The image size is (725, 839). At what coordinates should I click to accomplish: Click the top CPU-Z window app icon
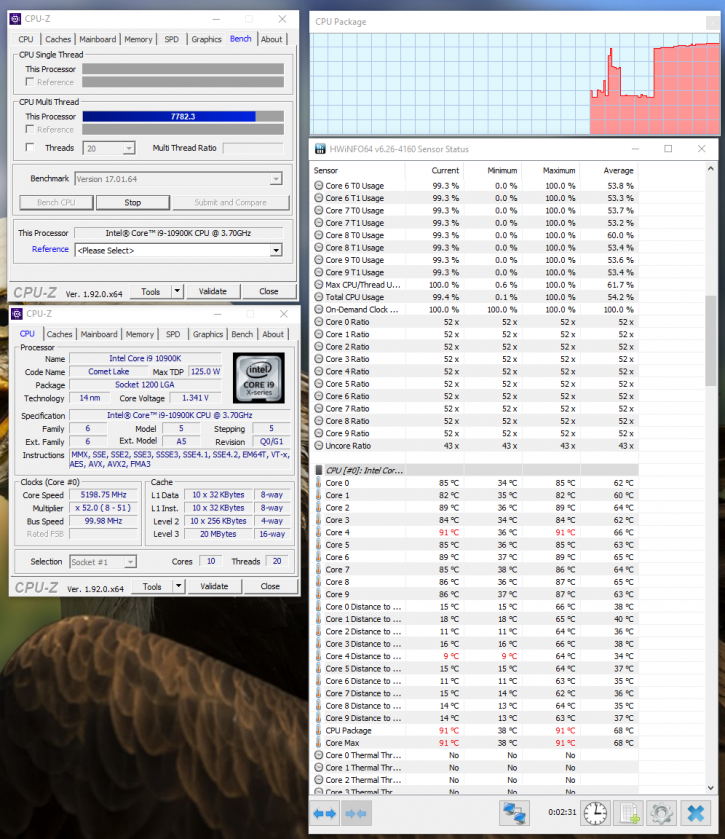(x=16, y=19)
